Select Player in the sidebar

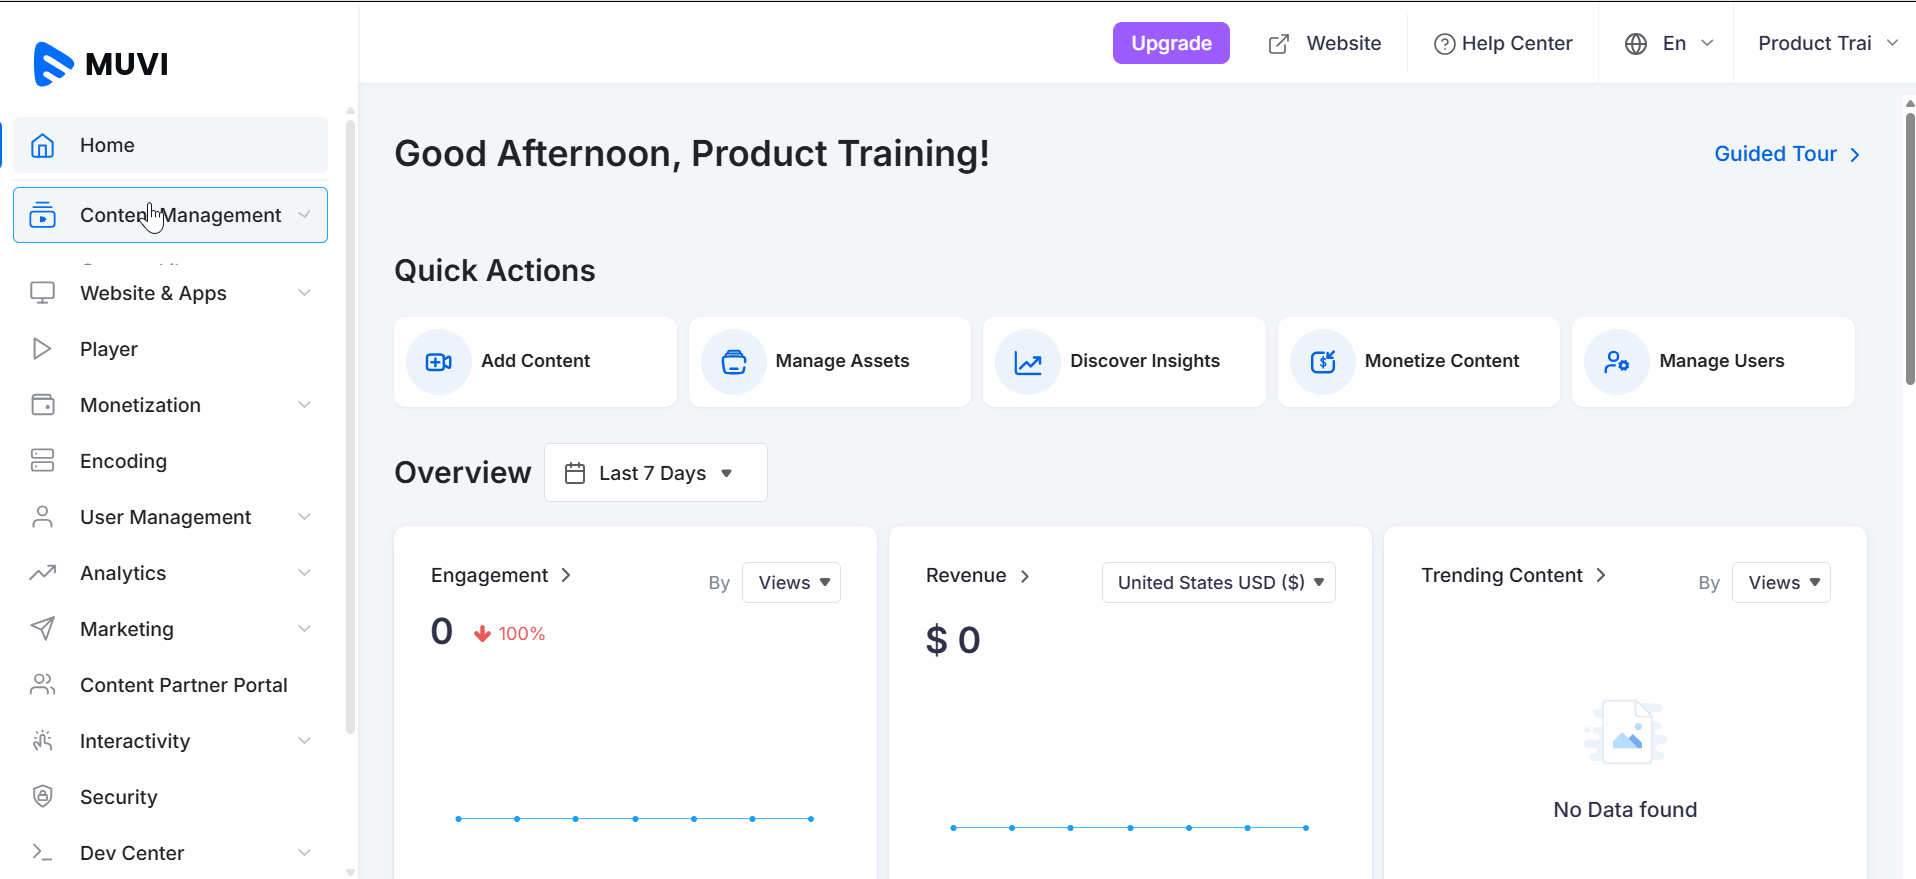109,349
